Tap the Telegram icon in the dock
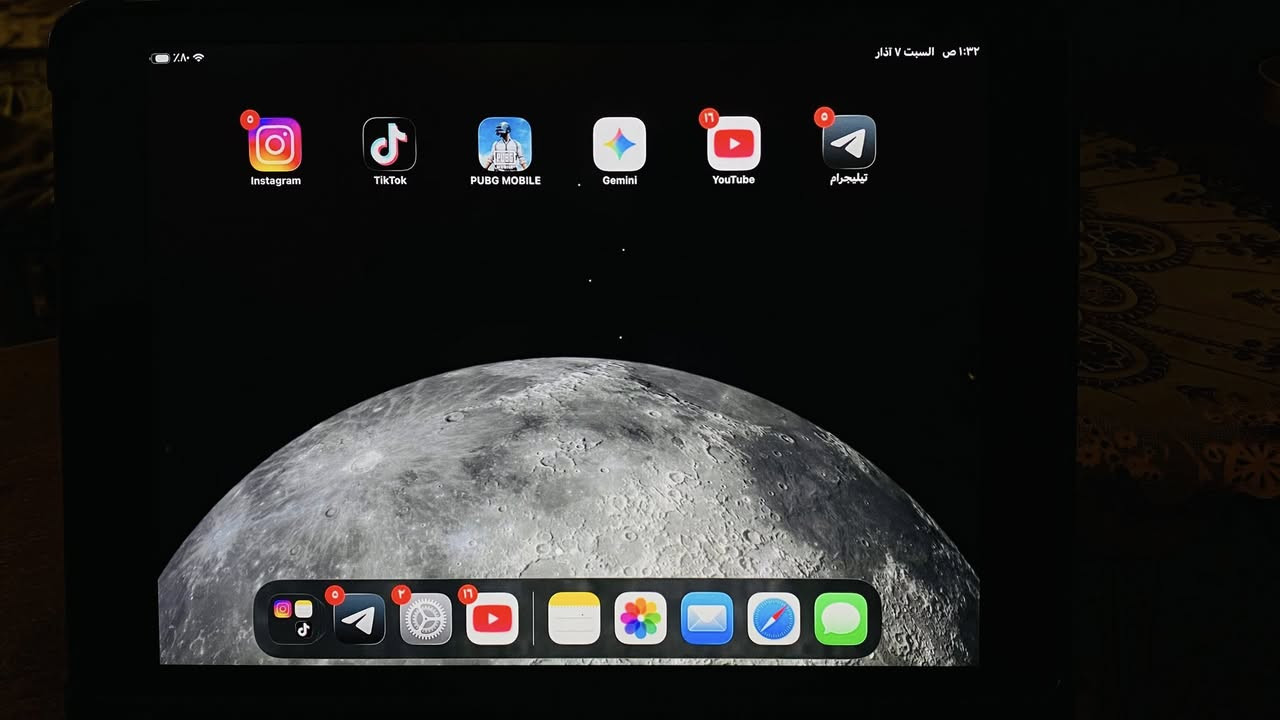 [x=359, y=620]
